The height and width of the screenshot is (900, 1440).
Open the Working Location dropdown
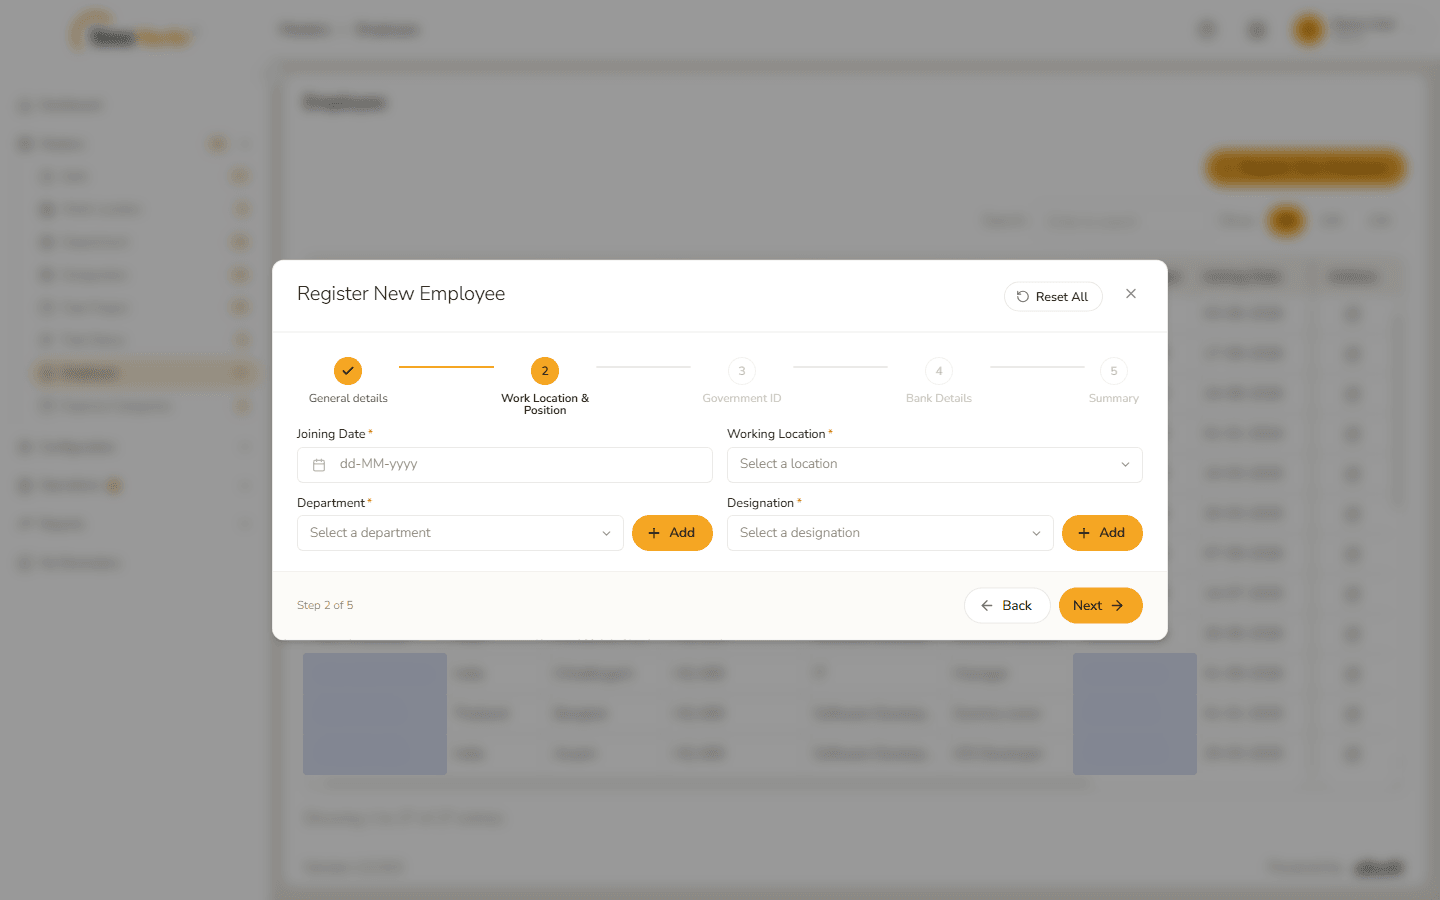(x=935, y=465)
